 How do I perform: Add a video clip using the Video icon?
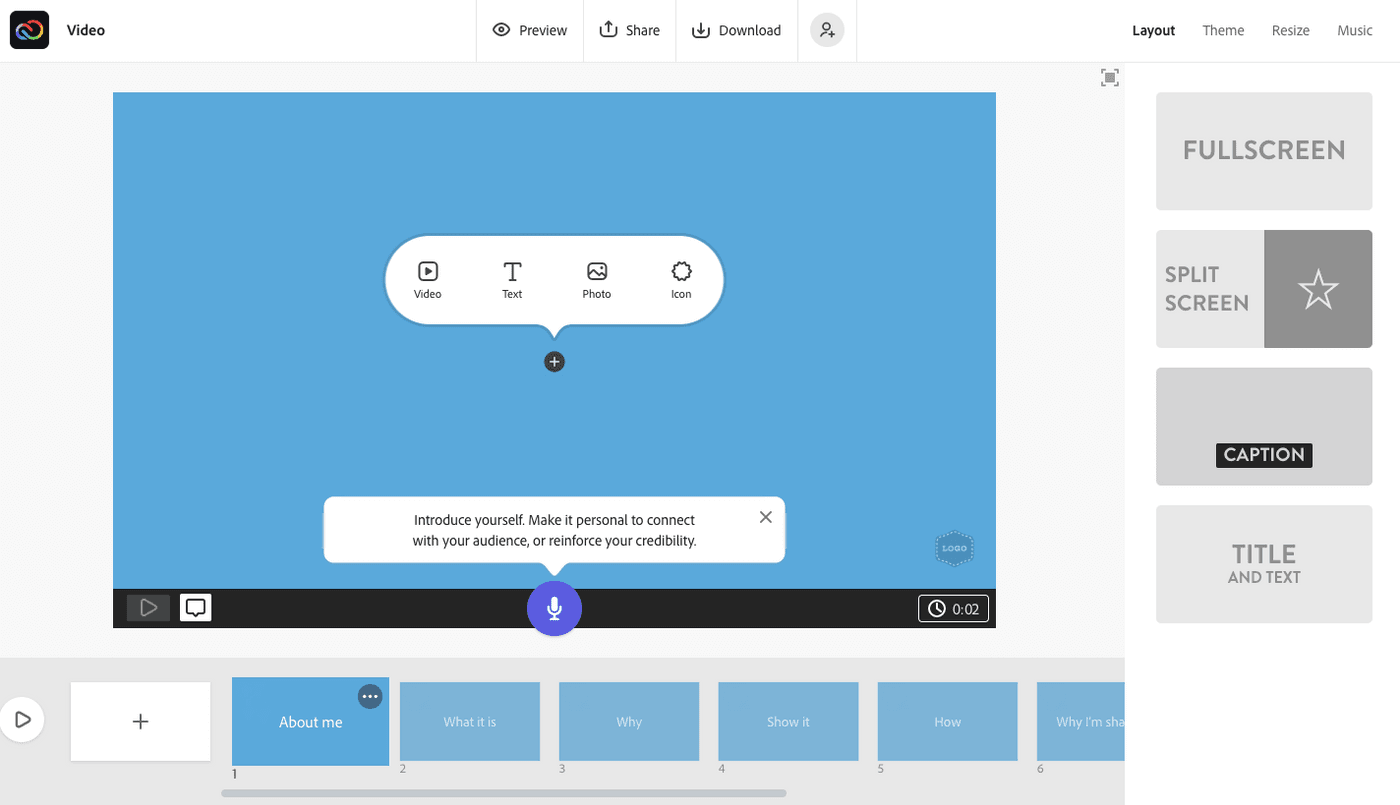[x=427, y=278]
